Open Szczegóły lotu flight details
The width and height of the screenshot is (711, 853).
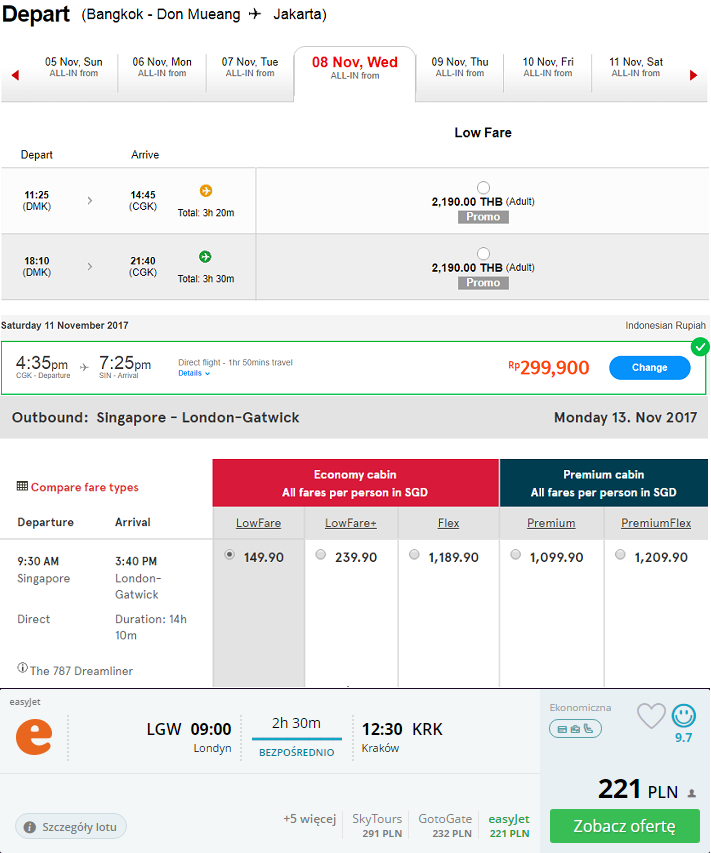tap(71, 827)
